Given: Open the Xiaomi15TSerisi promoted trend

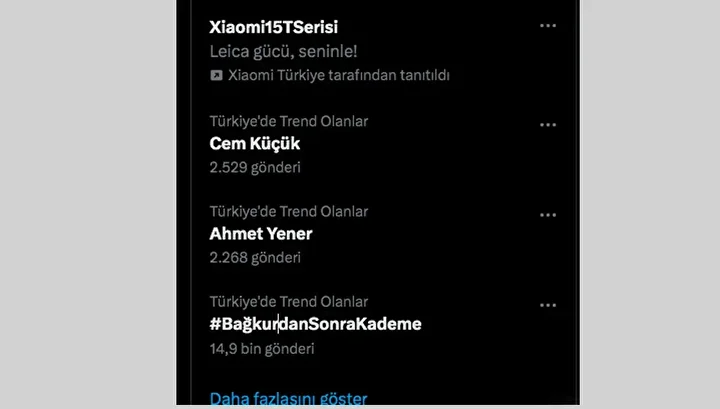Looking at the screenshot, I should coord(274,27).
